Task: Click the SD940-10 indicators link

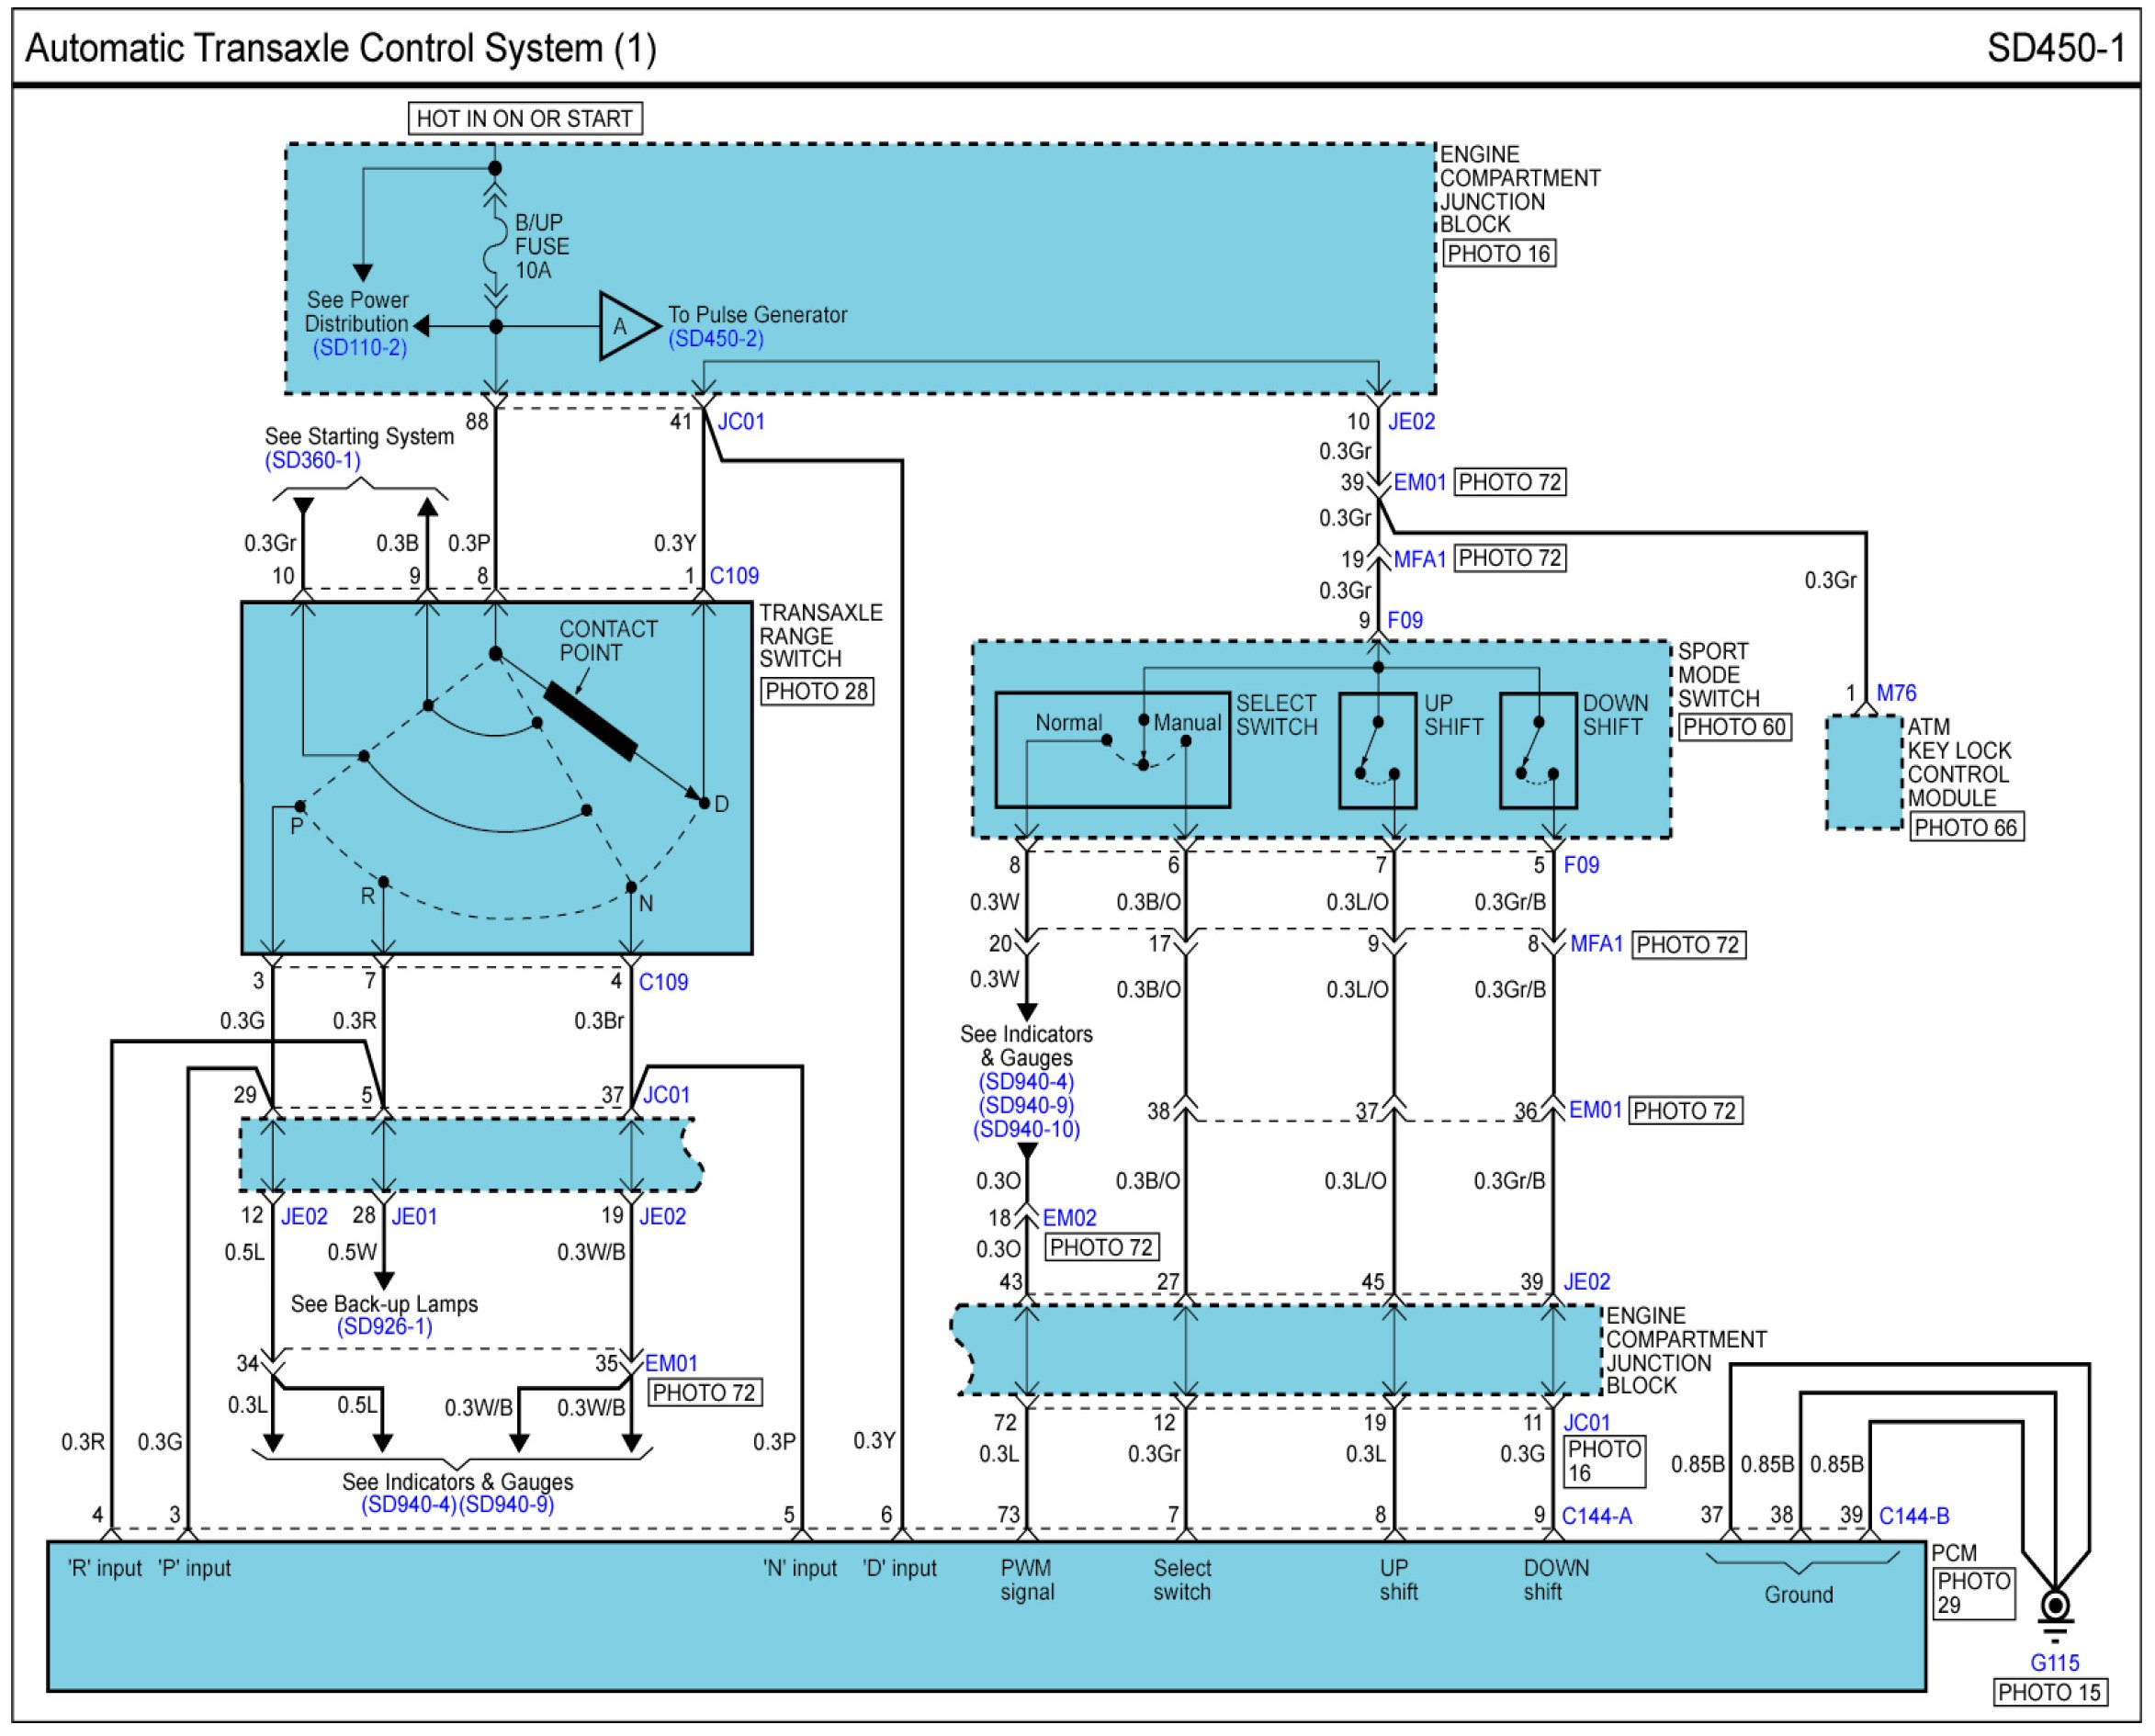Action: tap(1026, 1130)
